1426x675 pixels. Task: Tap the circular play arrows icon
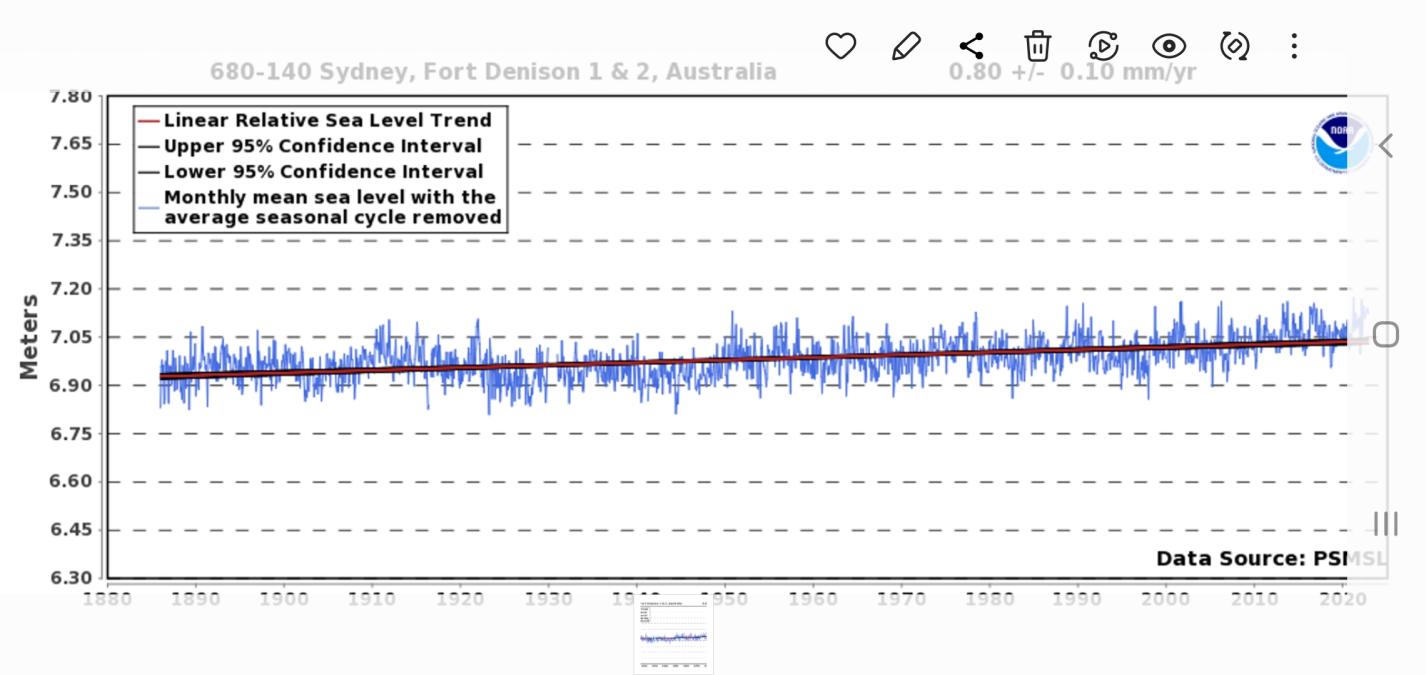pyautogui.click(x=1102, y=46)
